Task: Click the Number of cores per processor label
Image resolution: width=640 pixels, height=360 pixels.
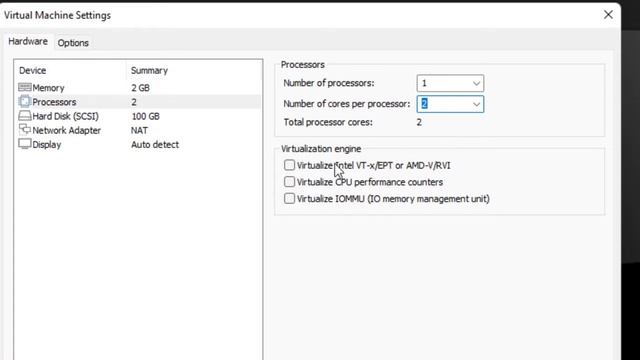Action: (x=347, y=104)
